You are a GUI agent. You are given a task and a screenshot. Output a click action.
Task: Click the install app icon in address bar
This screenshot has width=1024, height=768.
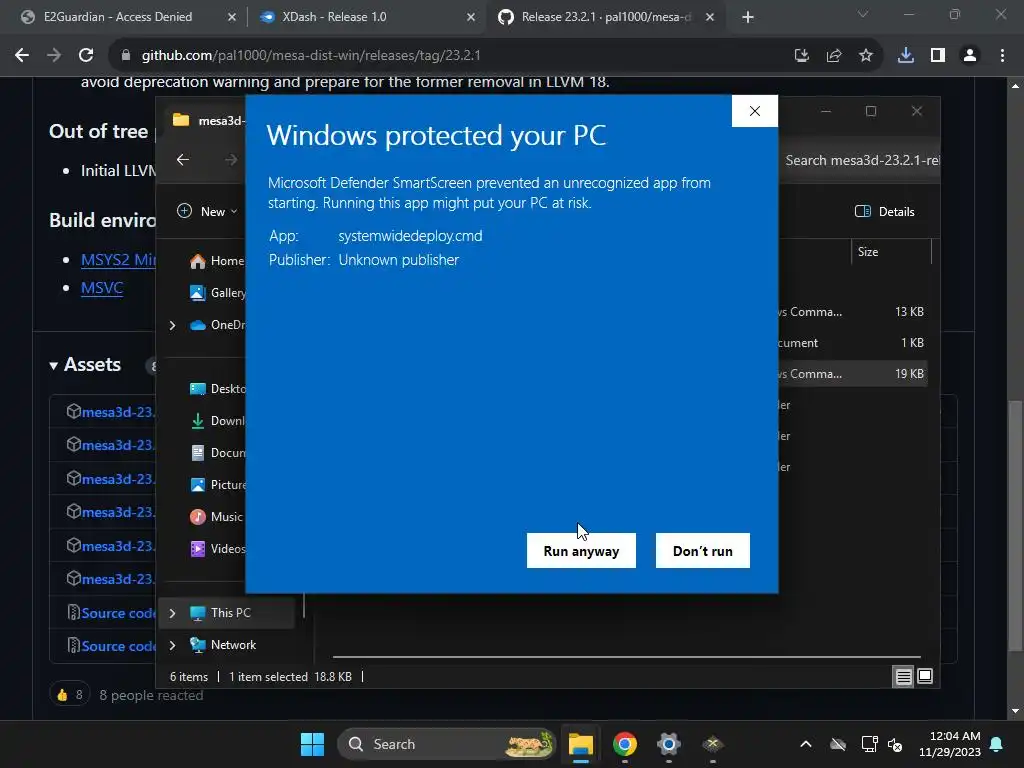801,56
